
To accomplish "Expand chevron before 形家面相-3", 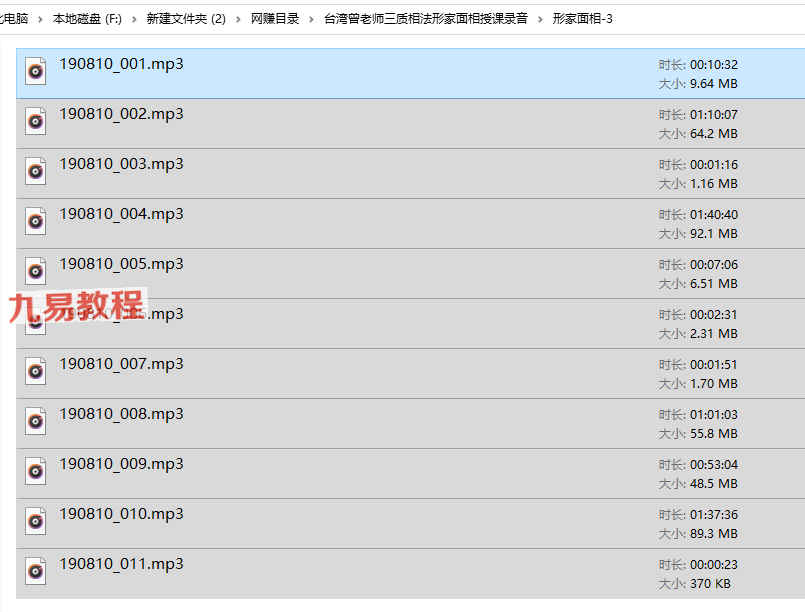I will [x=540, y=20].
